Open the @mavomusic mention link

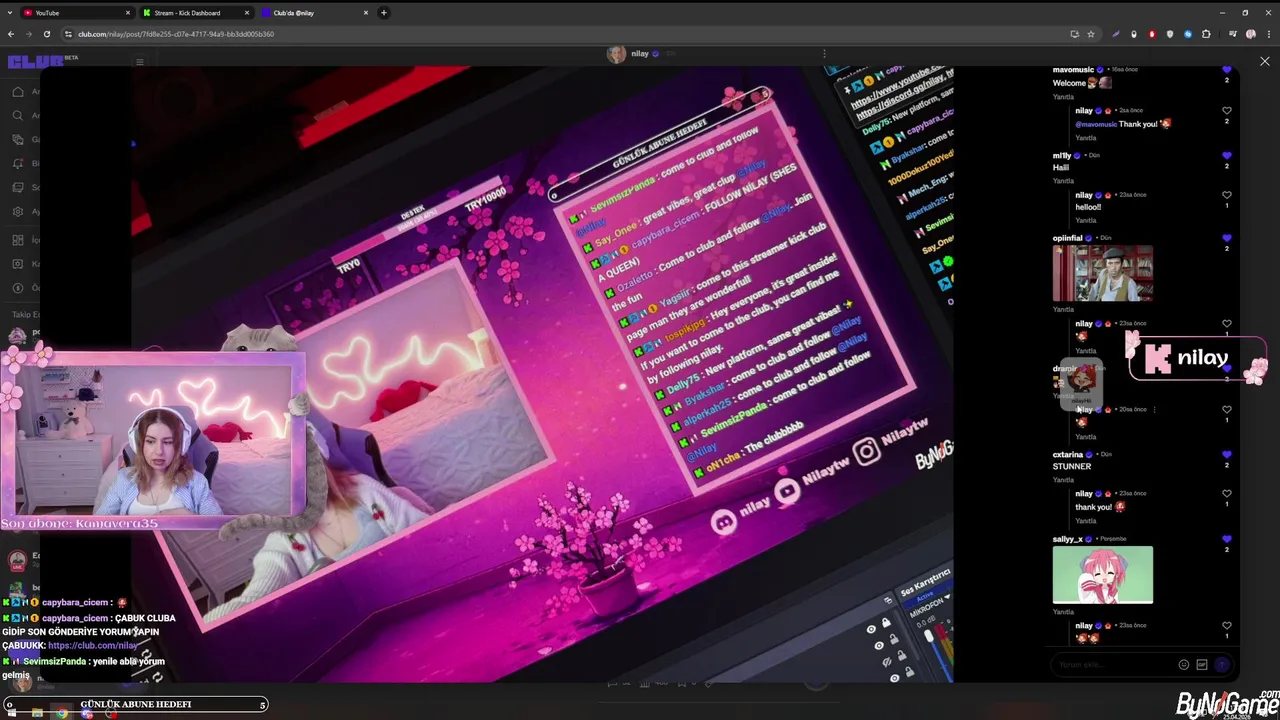click(x=1096, y=124)
